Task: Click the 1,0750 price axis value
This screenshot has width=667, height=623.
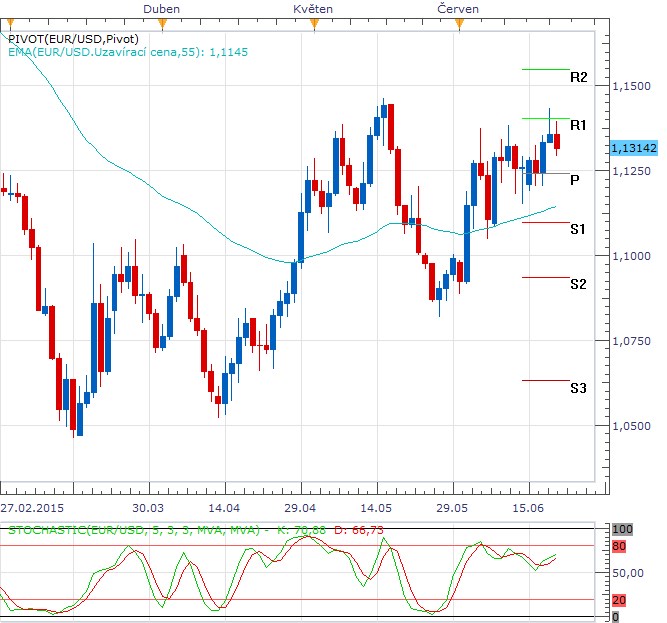Action: (631, 341)
